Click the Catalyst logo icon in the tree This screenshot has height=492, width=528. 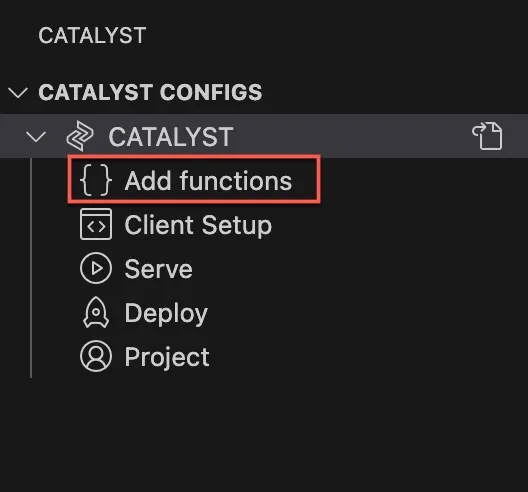pyautogui.click(x=80, y=136)
